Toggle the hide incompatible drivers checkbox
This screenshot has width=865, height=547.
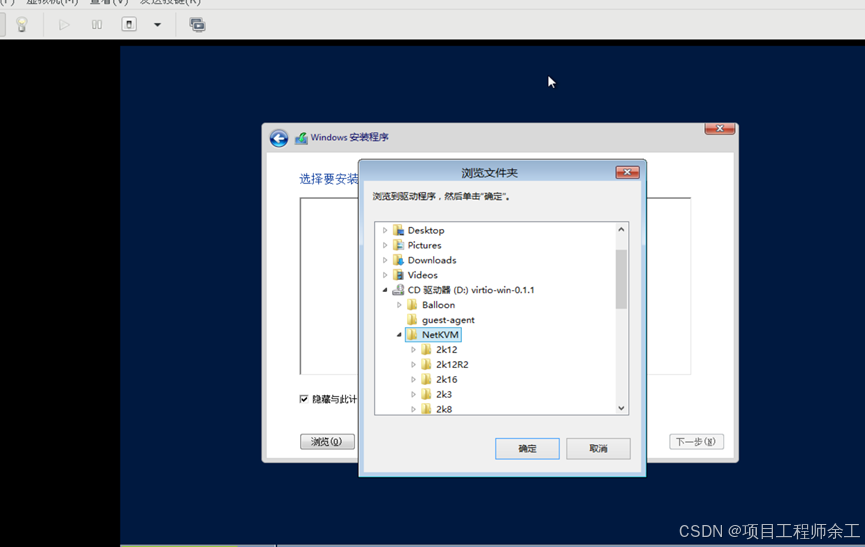304,399
